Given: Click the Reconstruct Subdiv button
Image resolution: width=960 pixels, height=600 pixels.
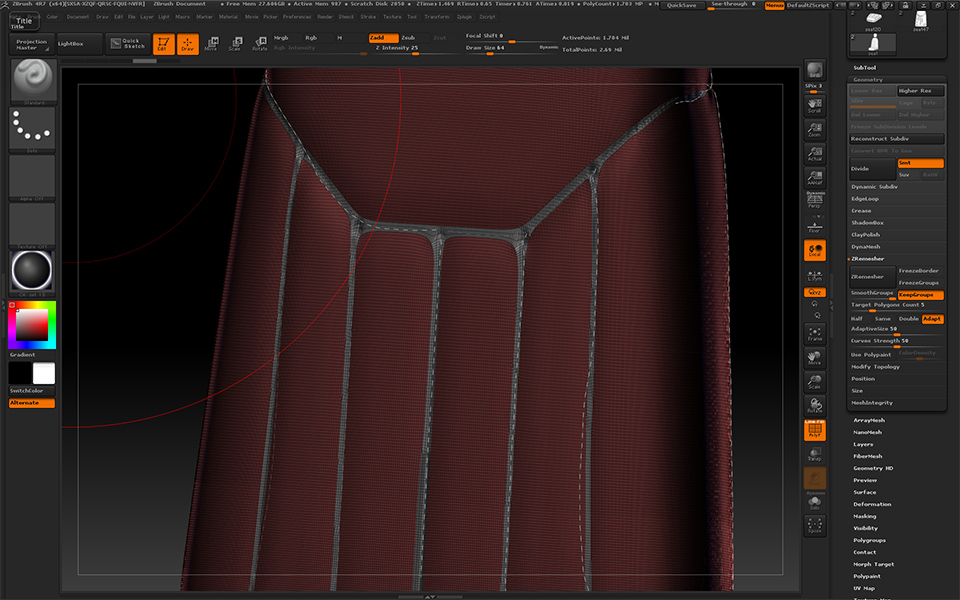Looking at the screenshot, I should pyautogui.click(x=897, y=139).
